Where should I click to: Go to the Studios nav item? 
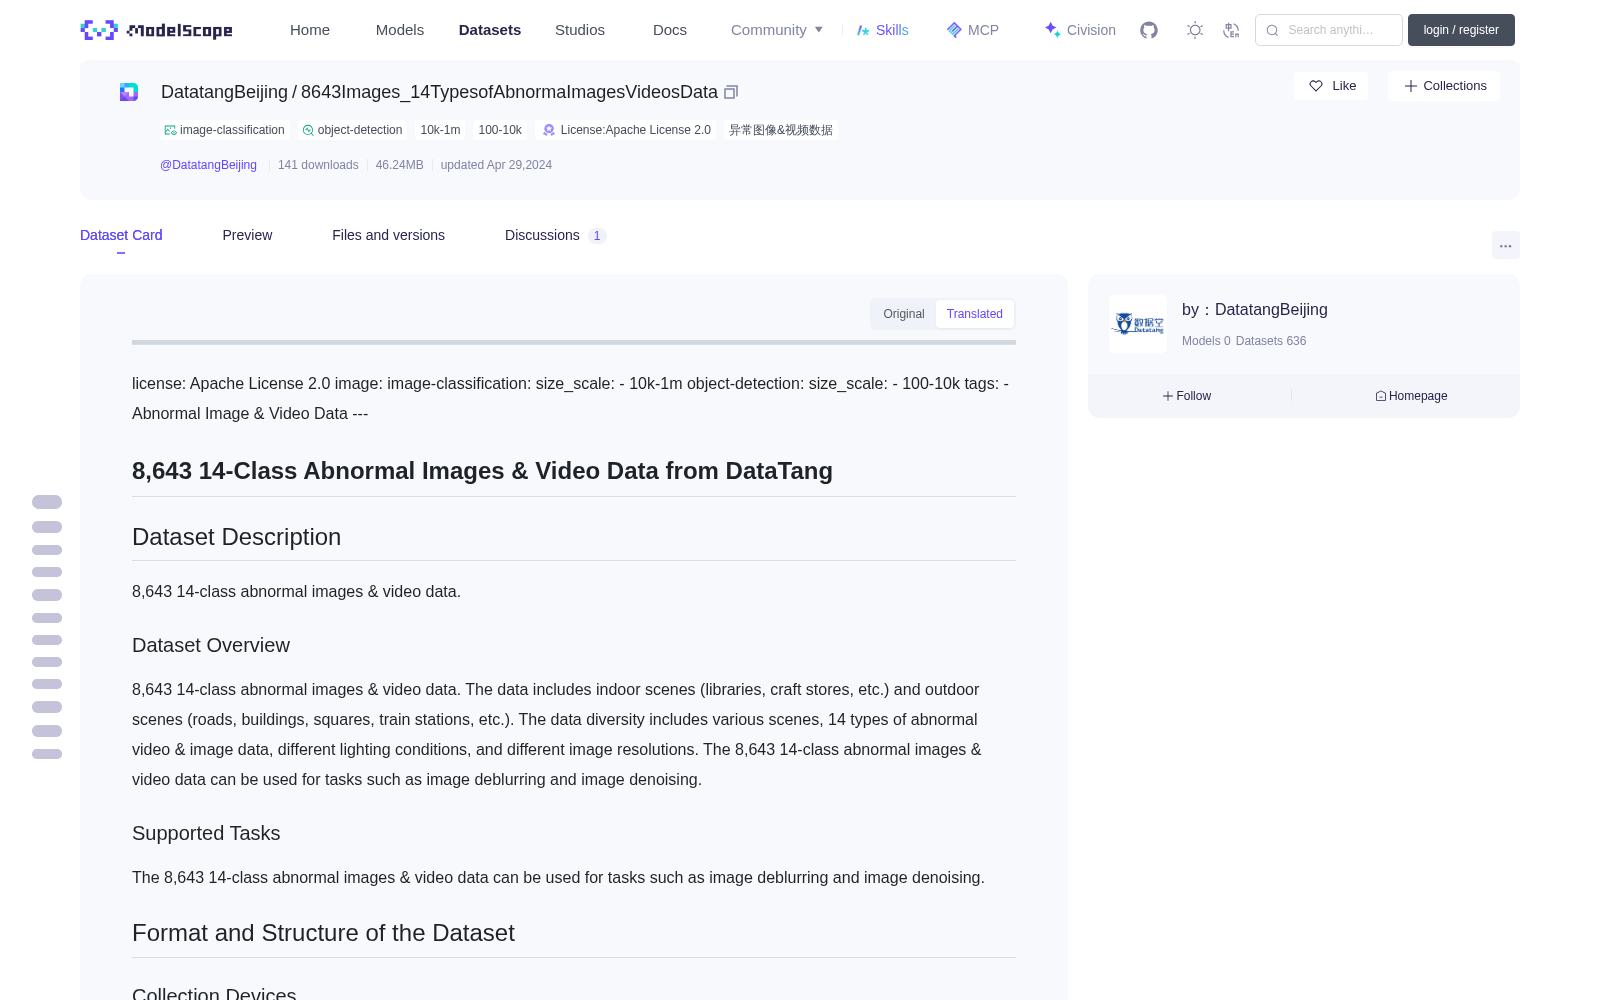580,30
